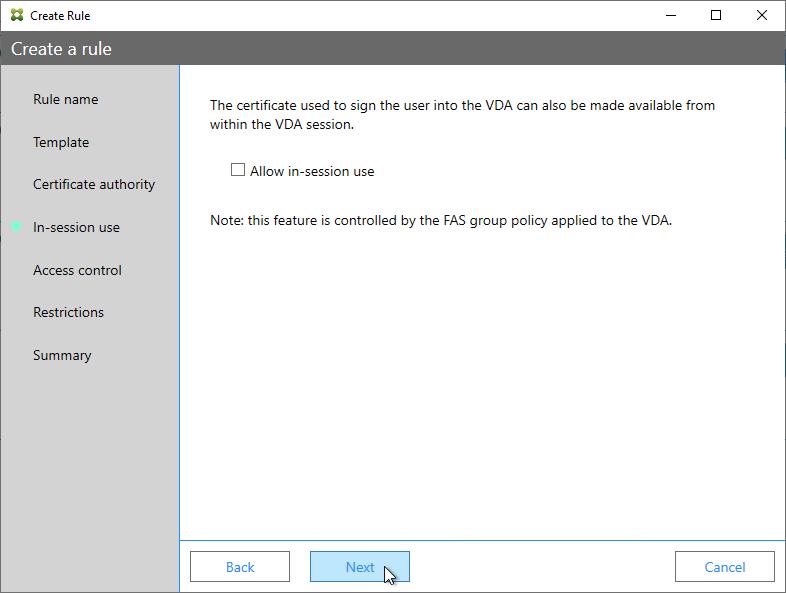Click the Back button
This screenshot has width=786, height=593.
click(x=240, y=566)
